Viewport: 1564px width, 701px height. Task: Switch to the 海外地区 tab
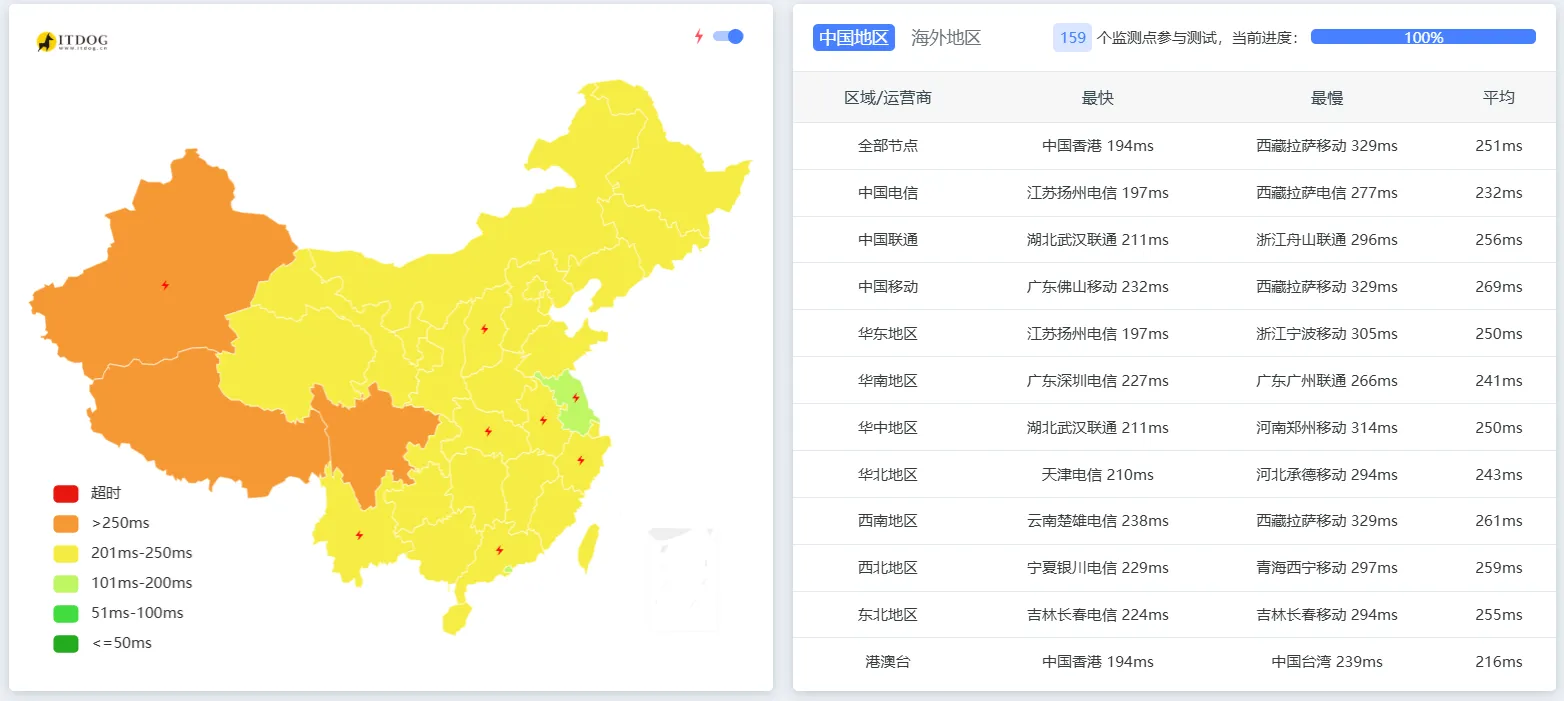coord(946,37)
